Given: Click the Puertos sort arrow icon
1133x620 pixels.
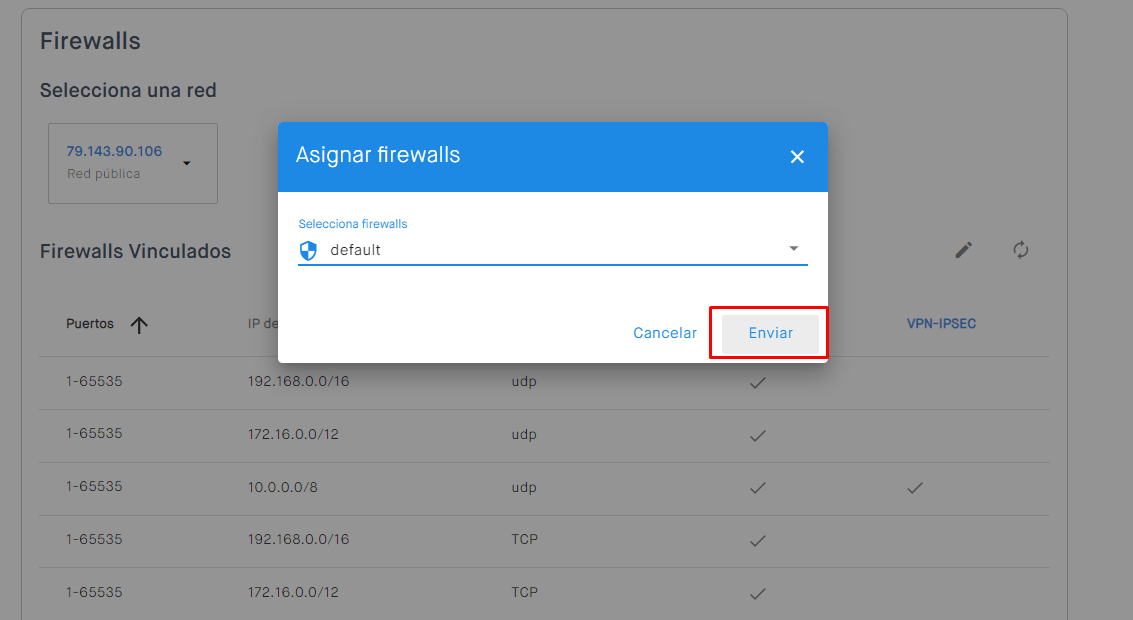Looking at the screenshot, I should tap(139, 325).
